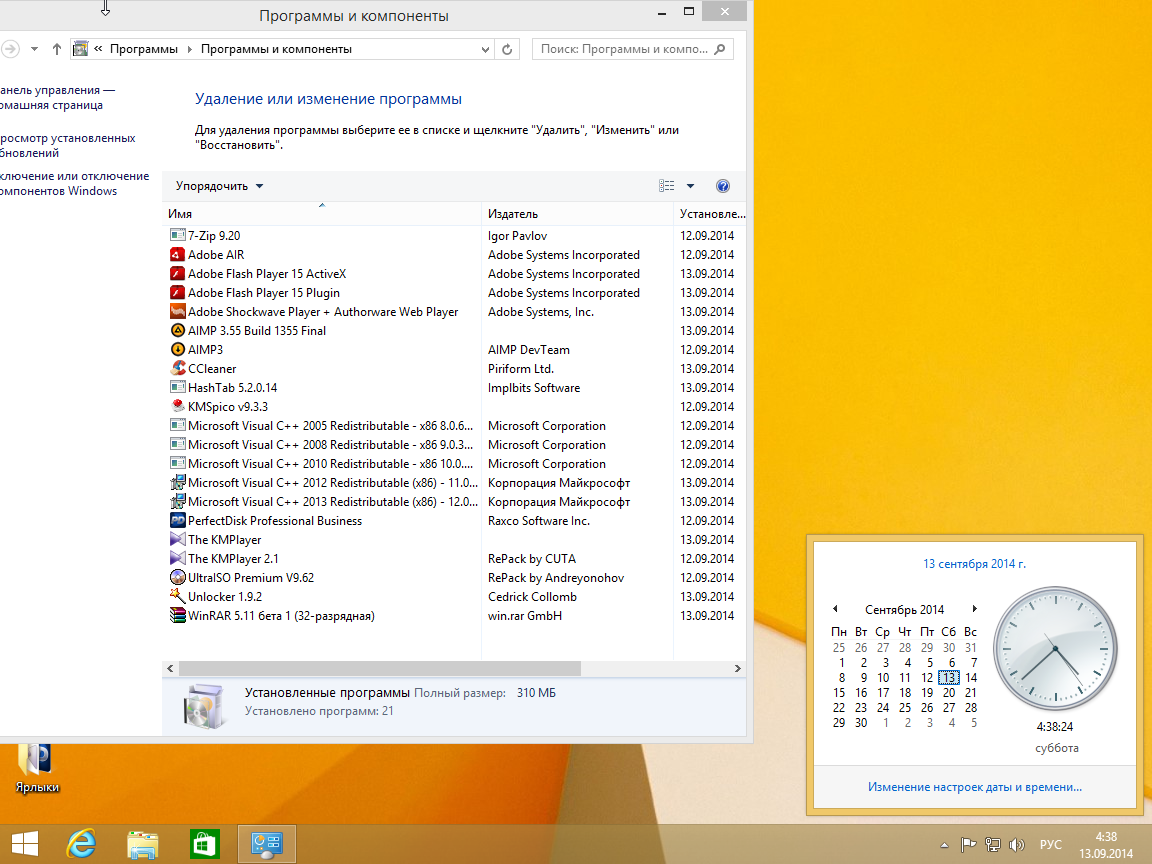
Task: Select RePack by Andreyonohov publisher cell
Action: click(556, 577)
